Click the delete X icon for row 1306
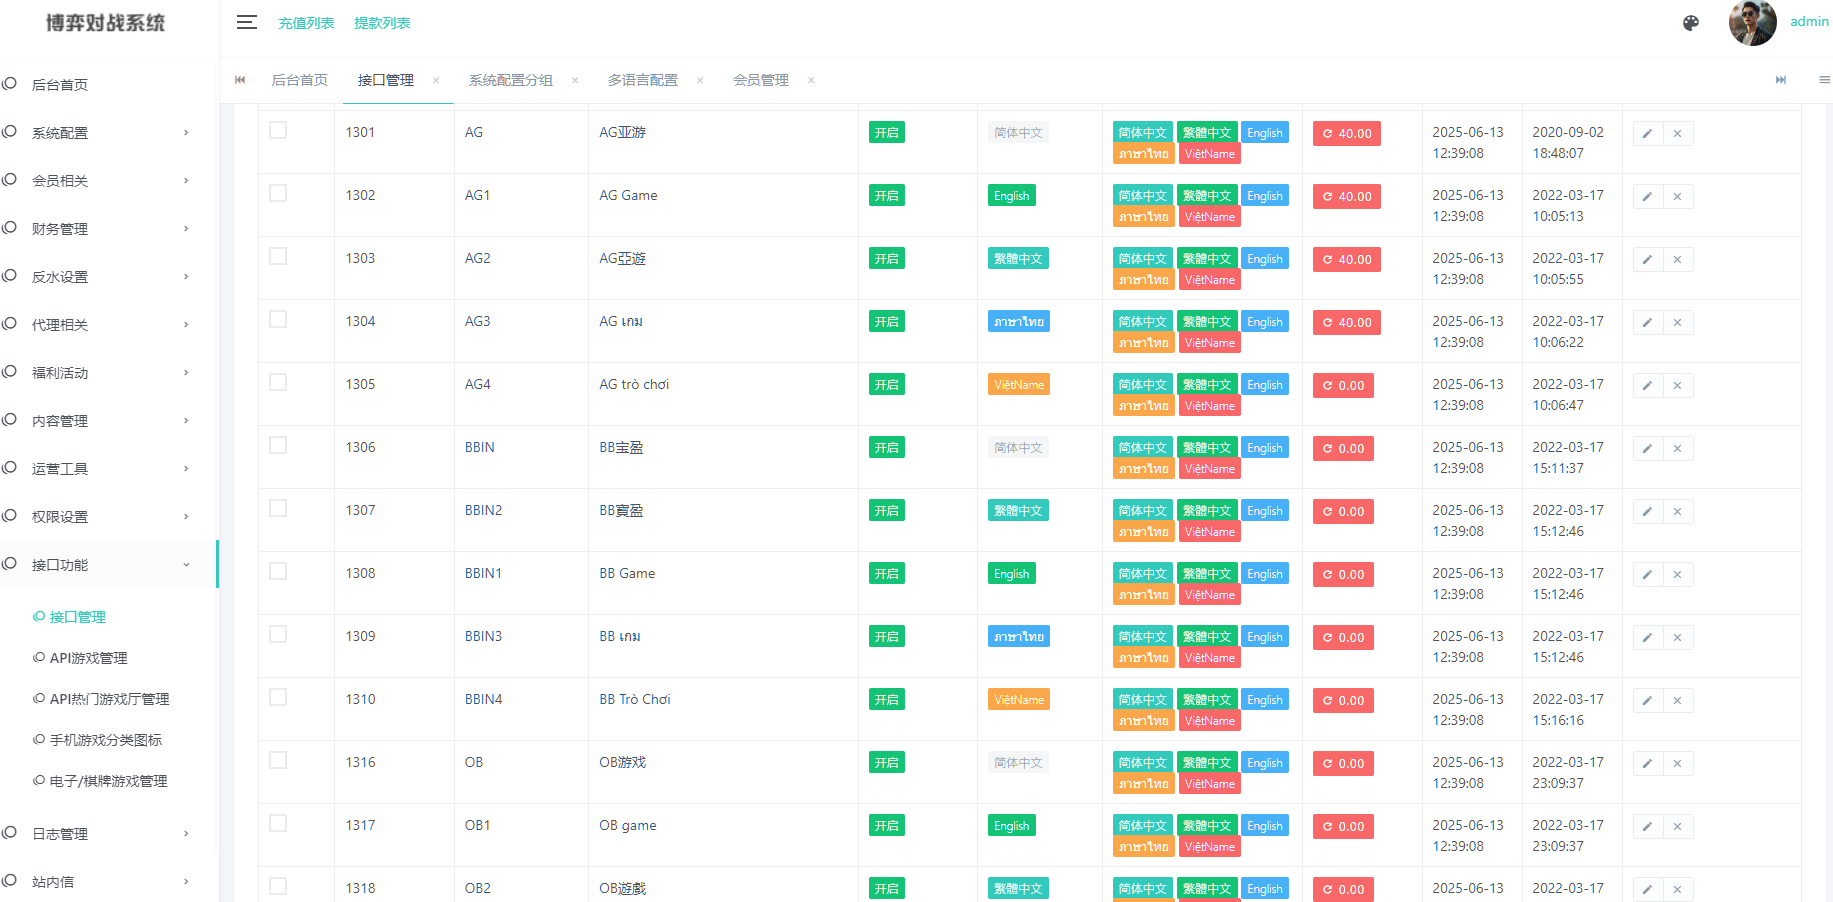 pos(1677,448)
